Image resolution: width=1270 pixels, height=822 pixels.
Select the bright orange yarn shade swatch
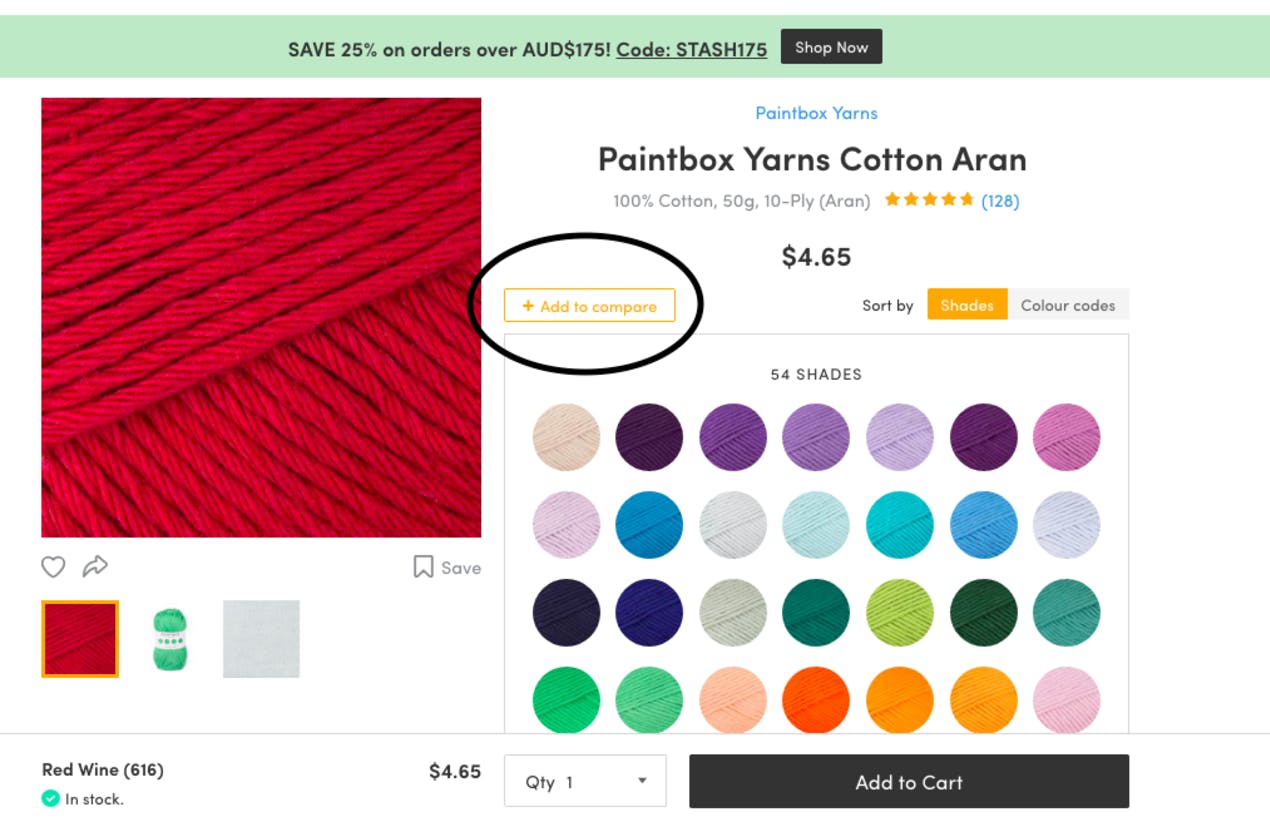815,700
